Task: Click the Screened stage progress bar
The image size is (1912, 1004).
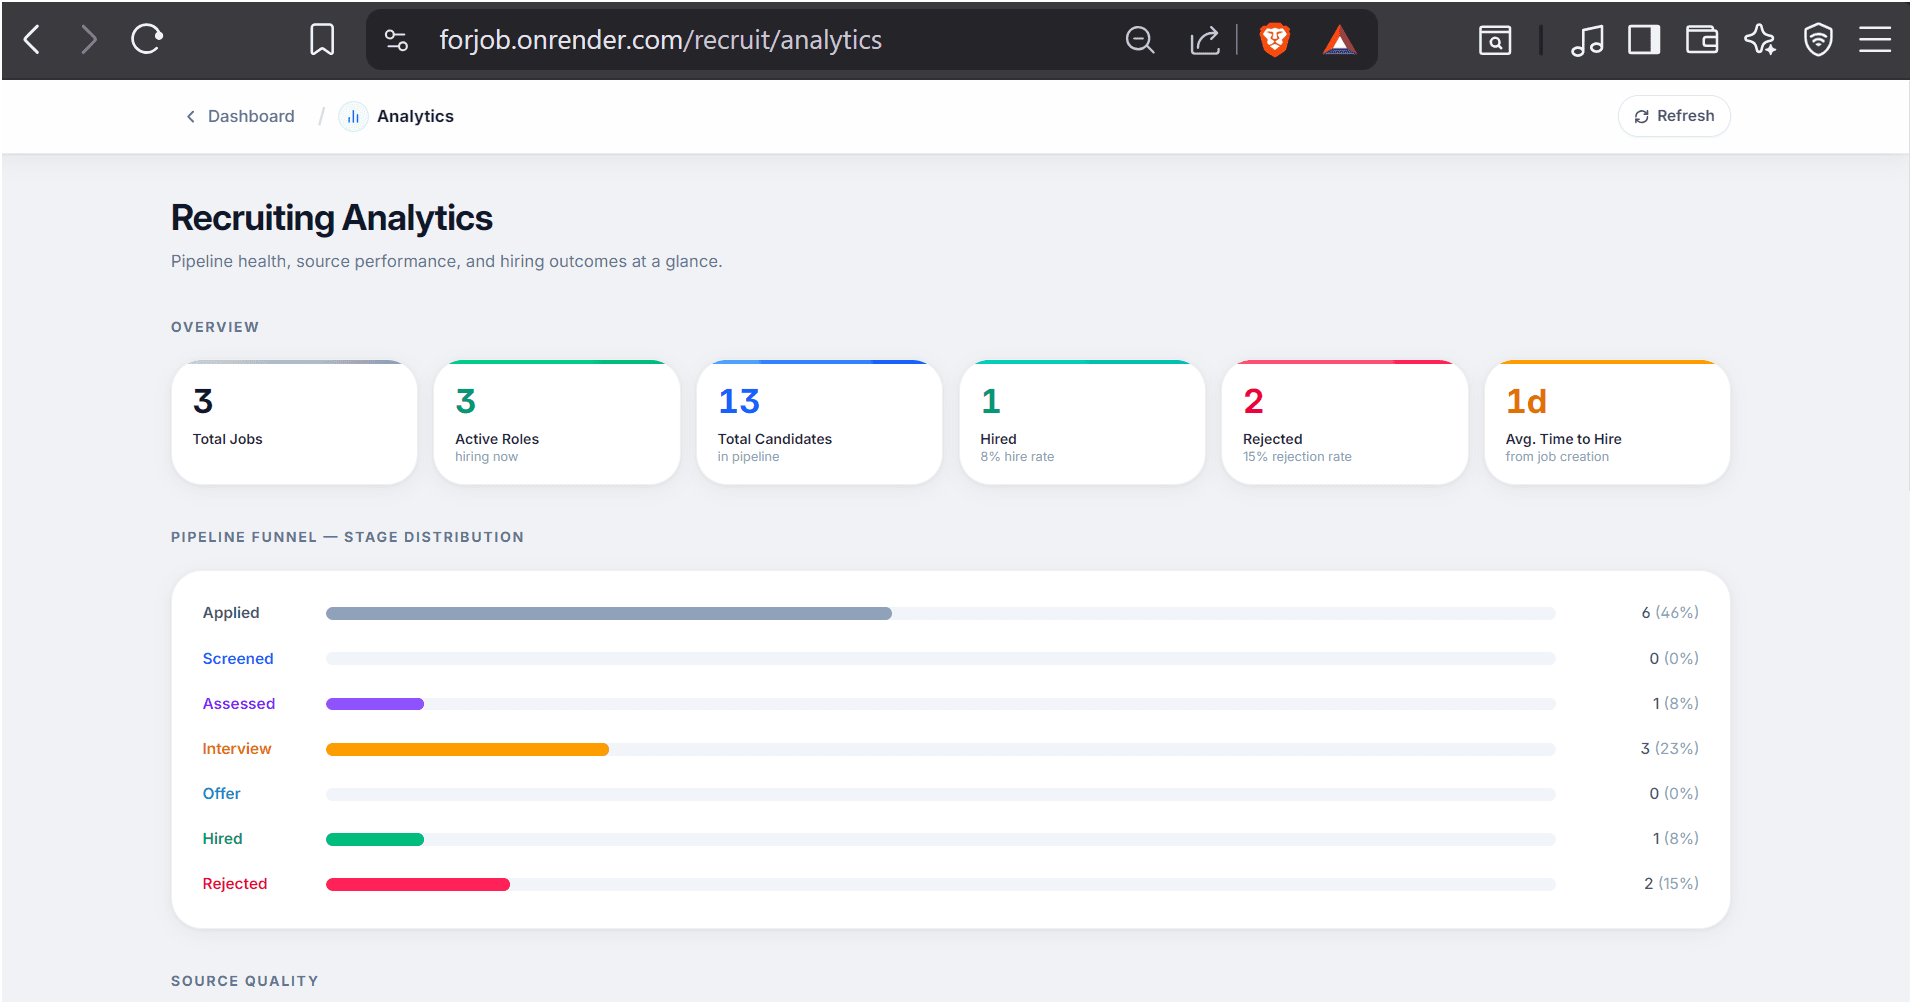Action: pos(940,659)
